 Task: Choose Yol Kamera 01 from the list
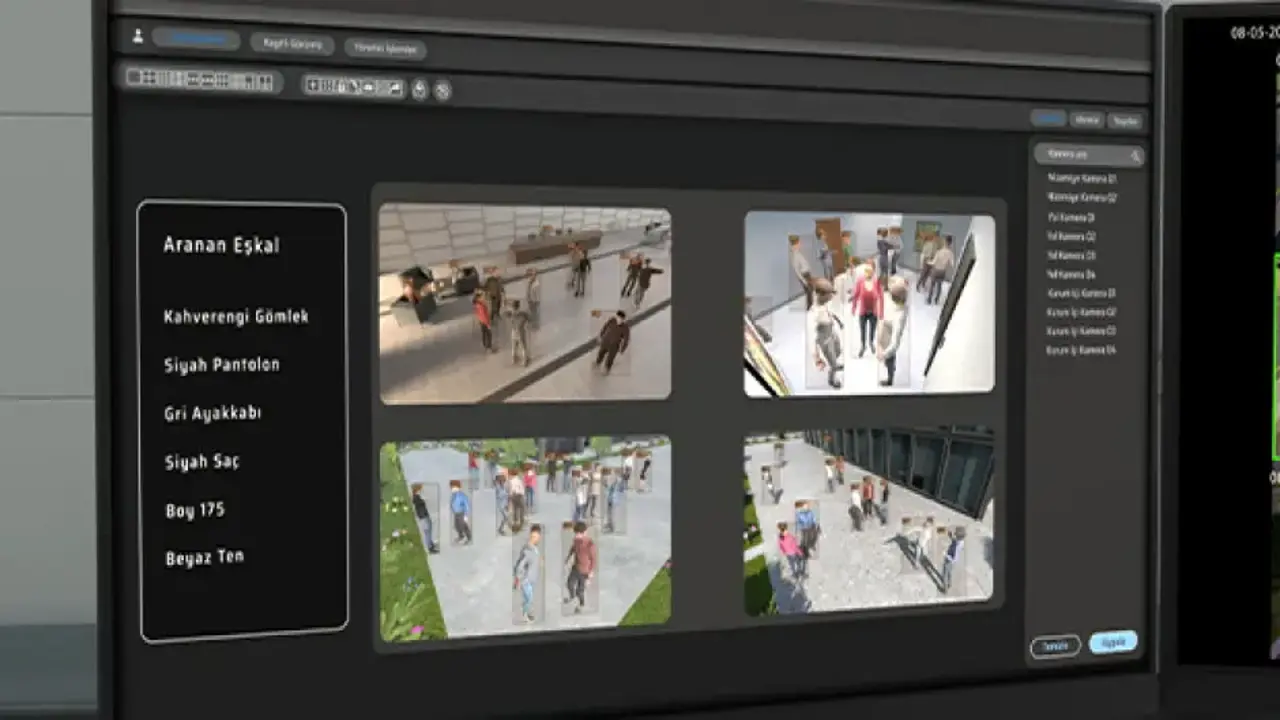click(1071, 217)
